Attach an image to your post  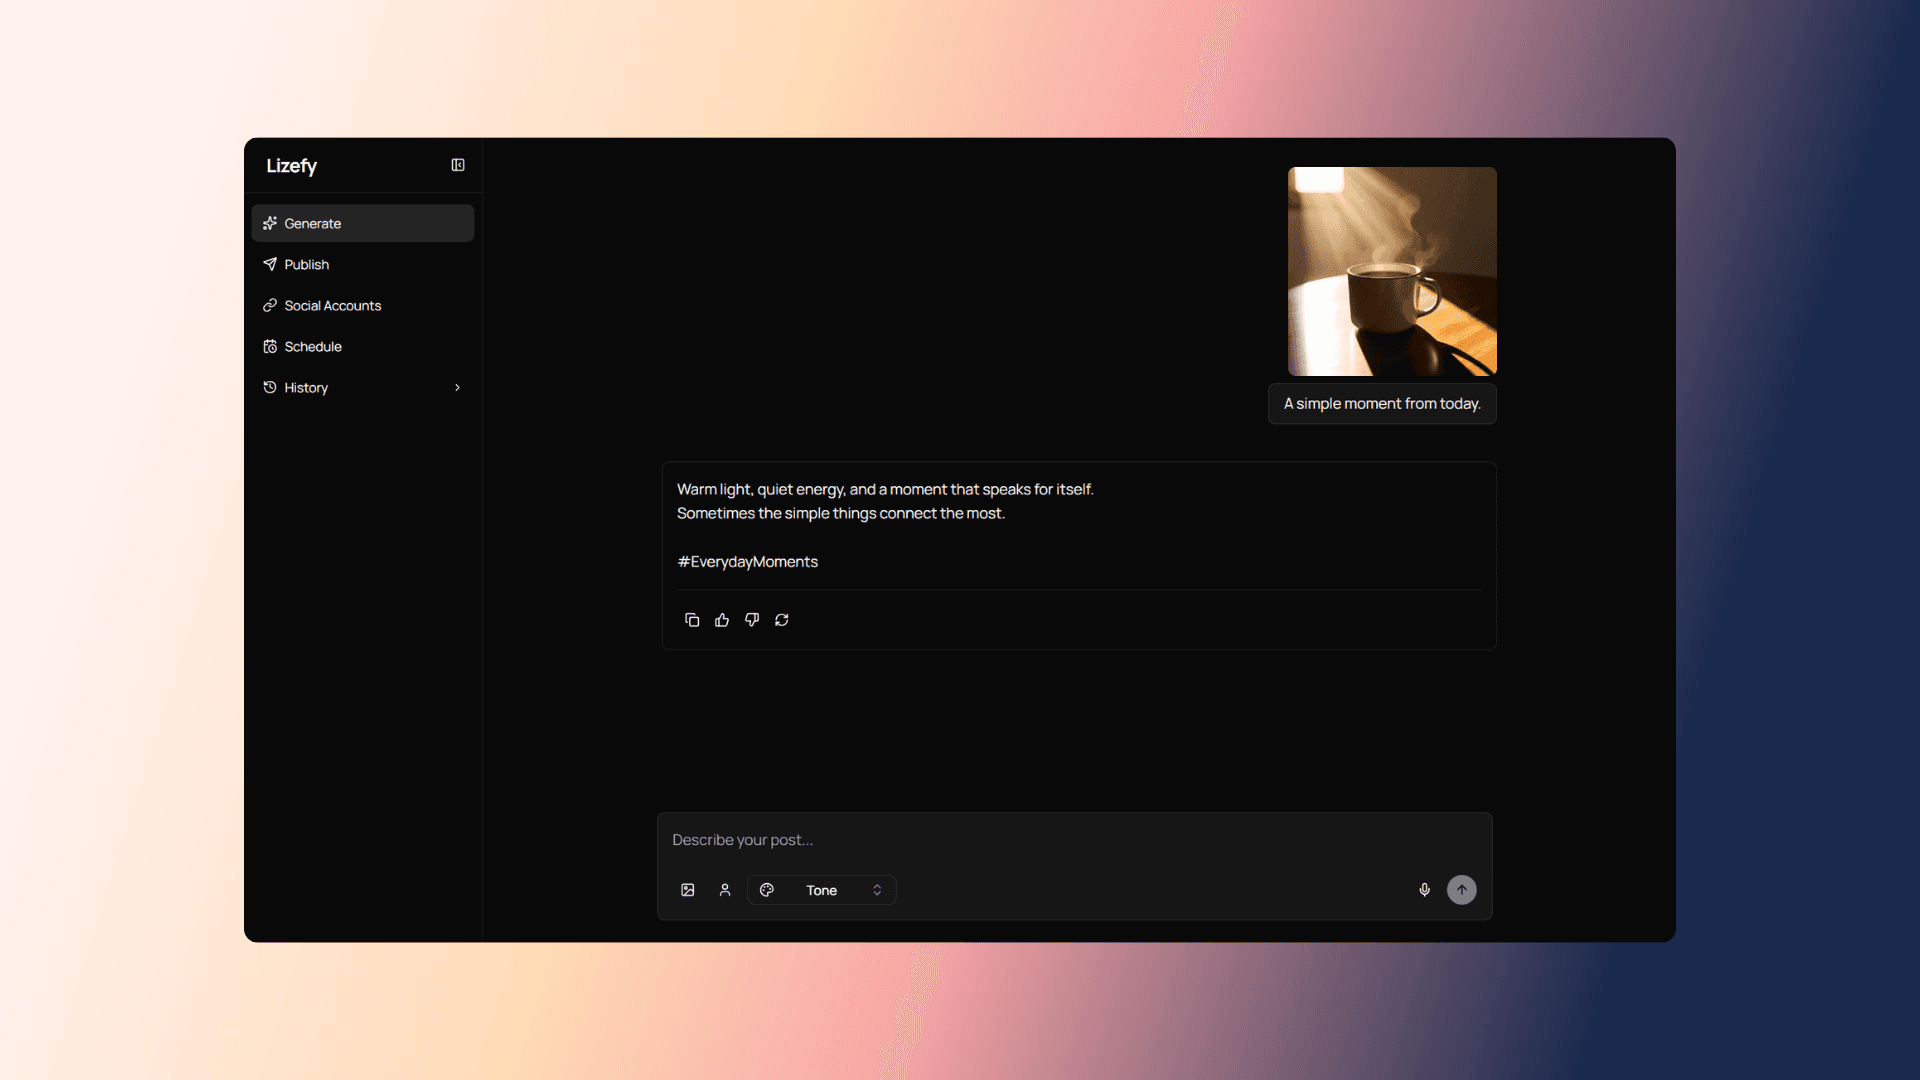(x=686, y=890)
